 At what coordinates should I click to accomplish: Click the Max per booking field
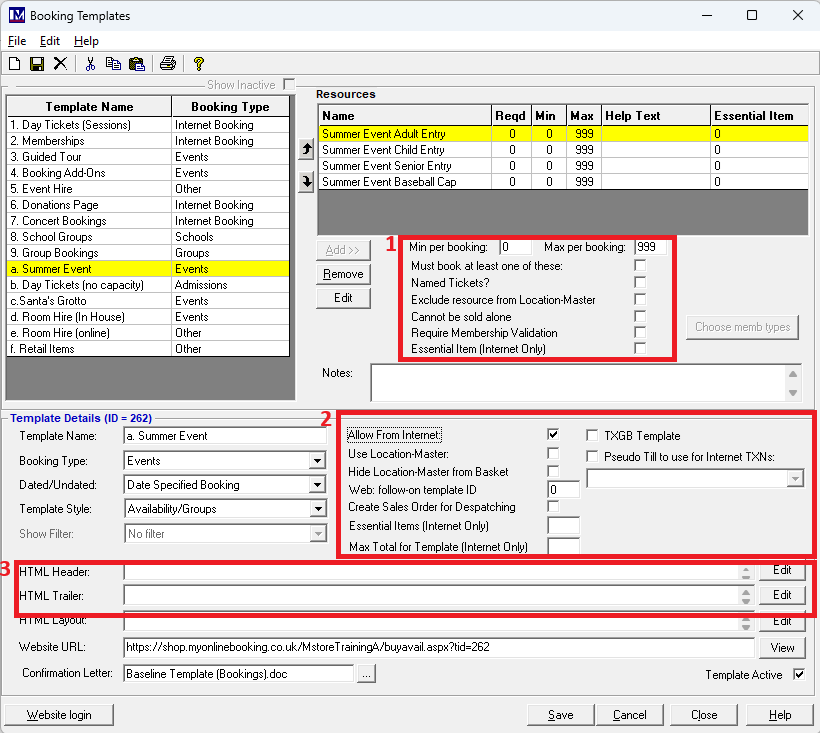651,247
